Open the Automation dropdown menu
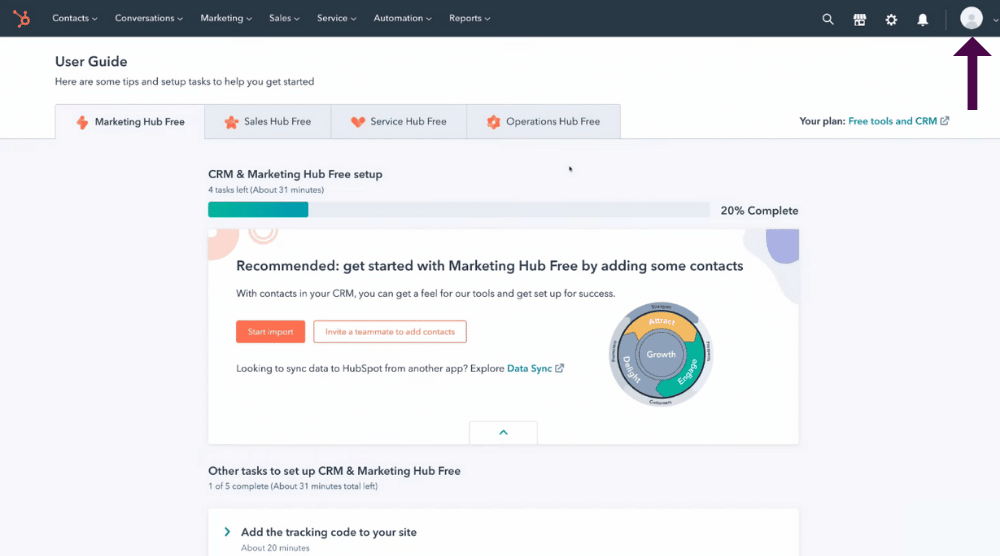Screen dimensions: 1000x556 [x=402, y=18]
